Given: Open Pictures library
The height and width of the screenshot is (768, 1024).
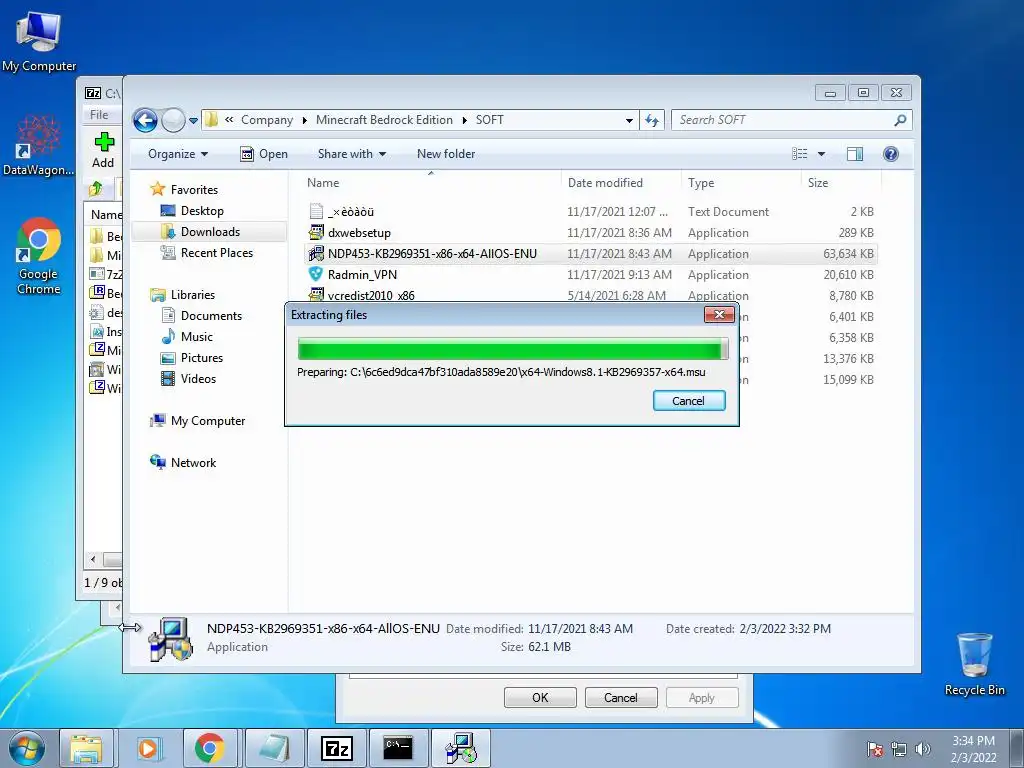Looking at the screenshot, I should (202, 358).
